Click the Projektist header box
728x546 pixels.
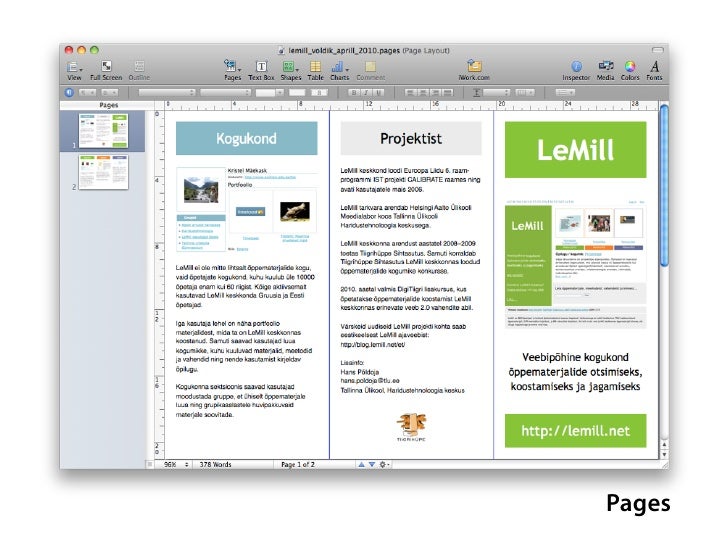pos(411,138)
